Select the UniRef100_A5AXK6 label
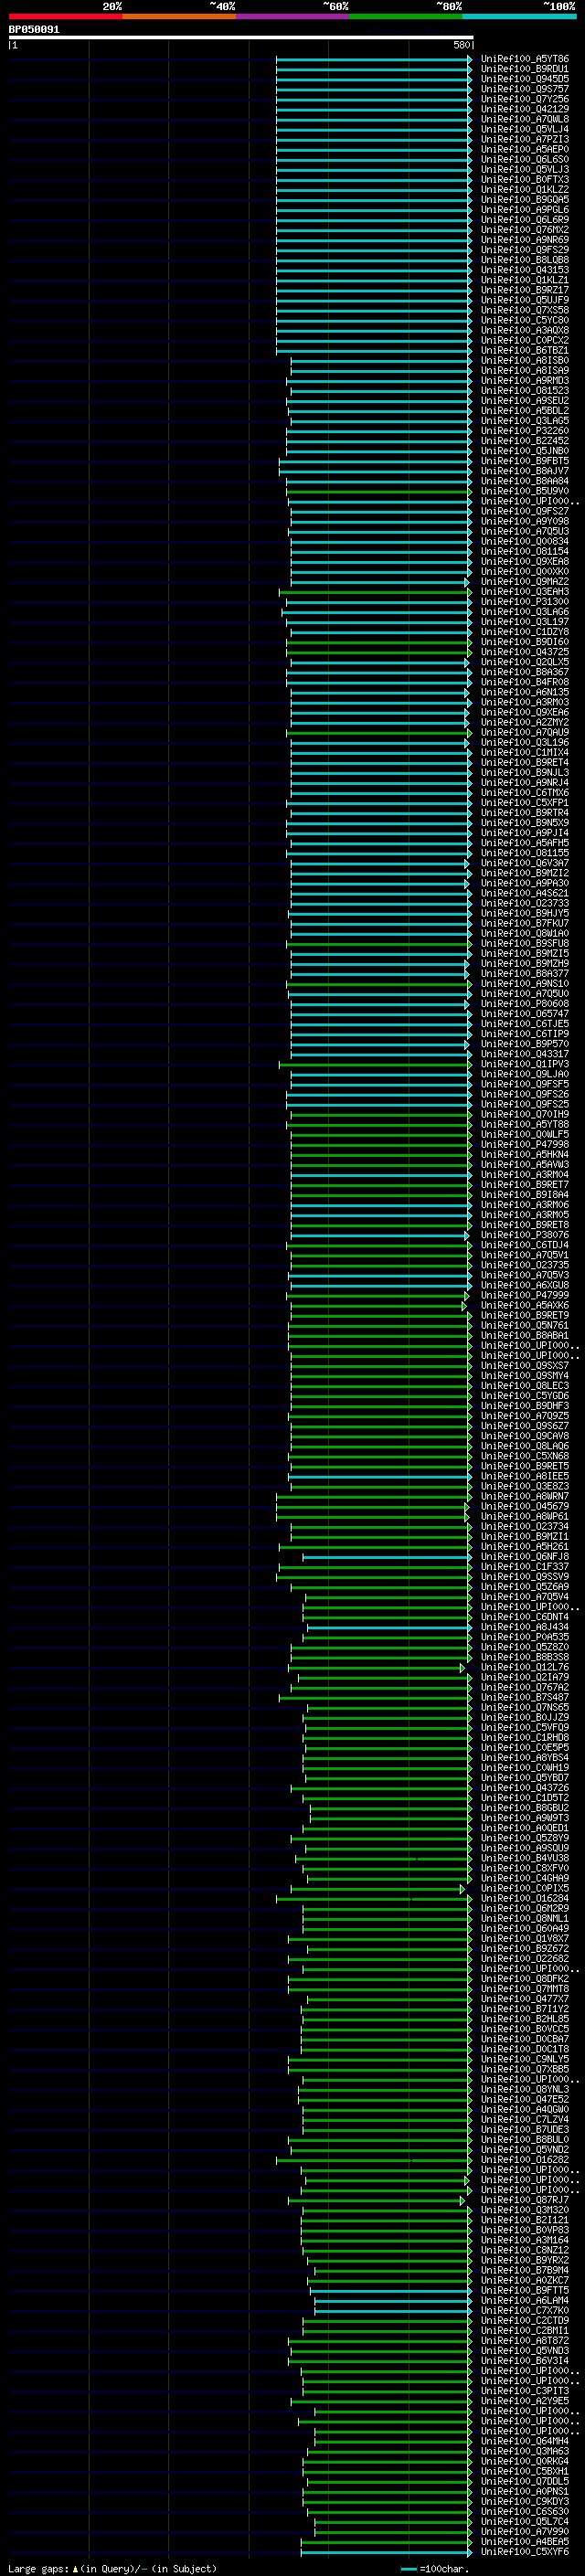Viewport: 585px width, 2576px height. pos(525,1305)
